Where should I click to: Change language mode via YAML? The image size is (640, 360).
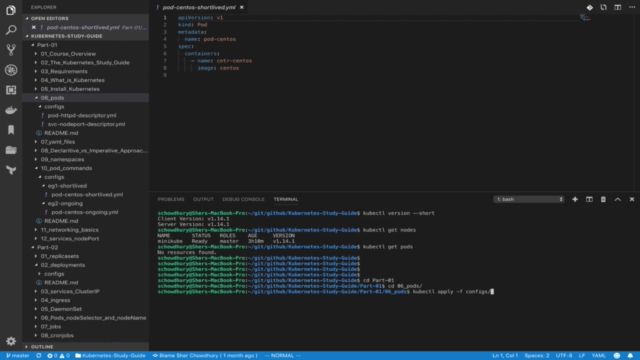[x=598, y=356]
